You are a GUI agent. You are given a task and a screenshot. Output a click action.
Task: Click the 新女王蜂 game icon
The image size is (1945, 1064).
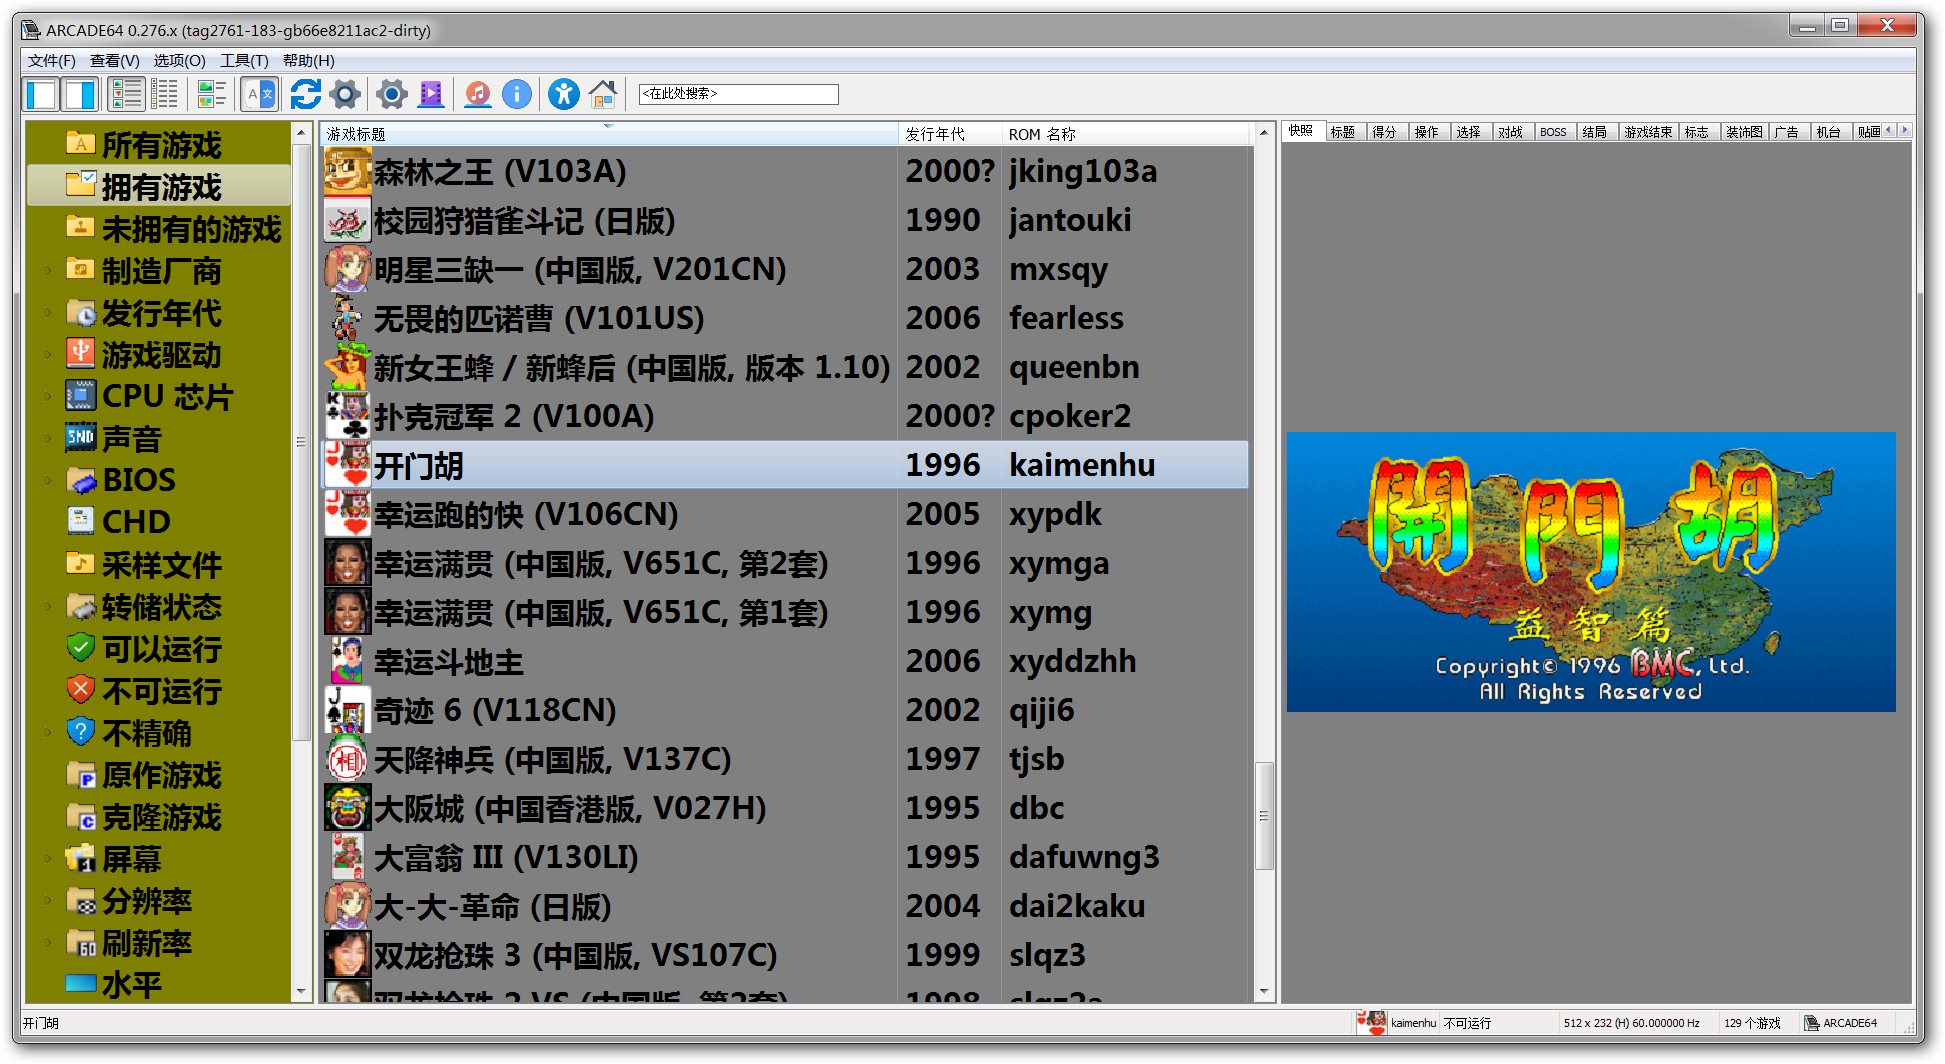[x=348, y=367]
